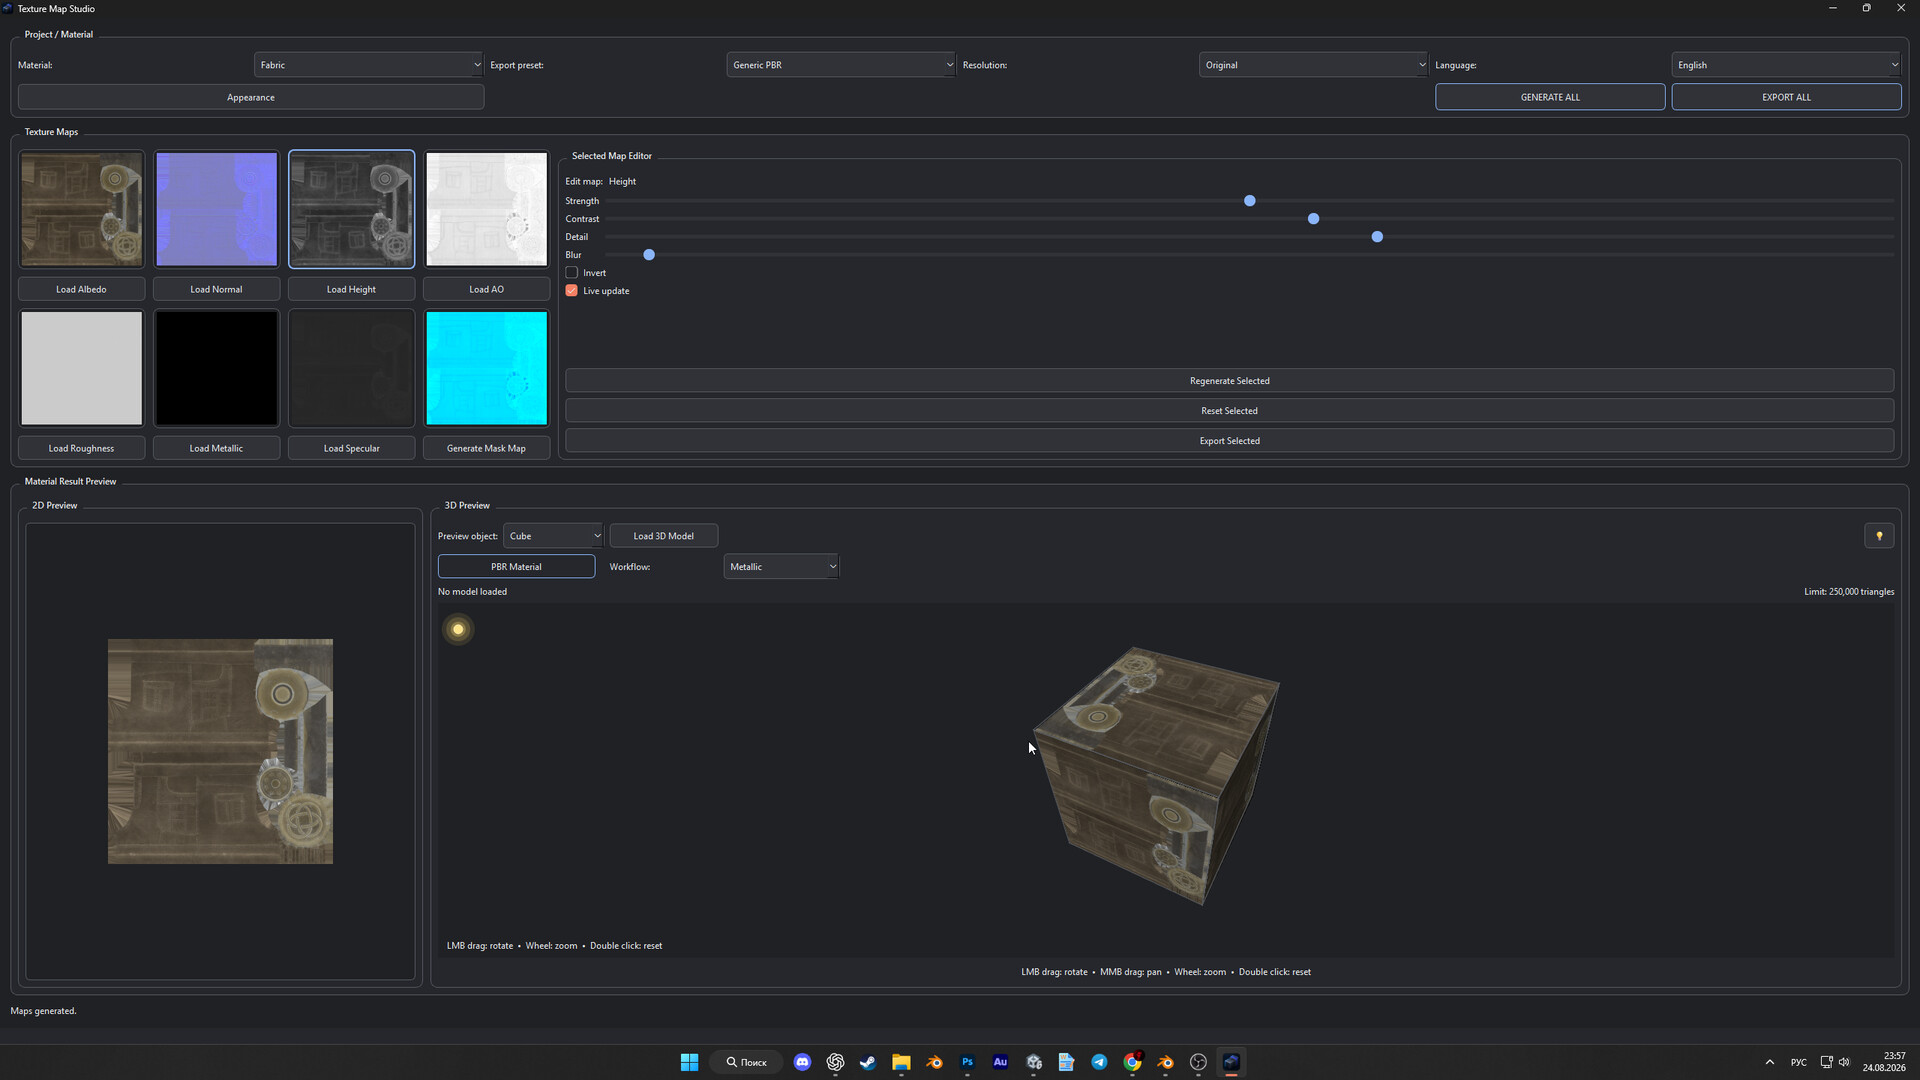Open the Material dropdown showing Fabric
Image resolution: width=1920 pixels, height=1080 pixels.
368,65
